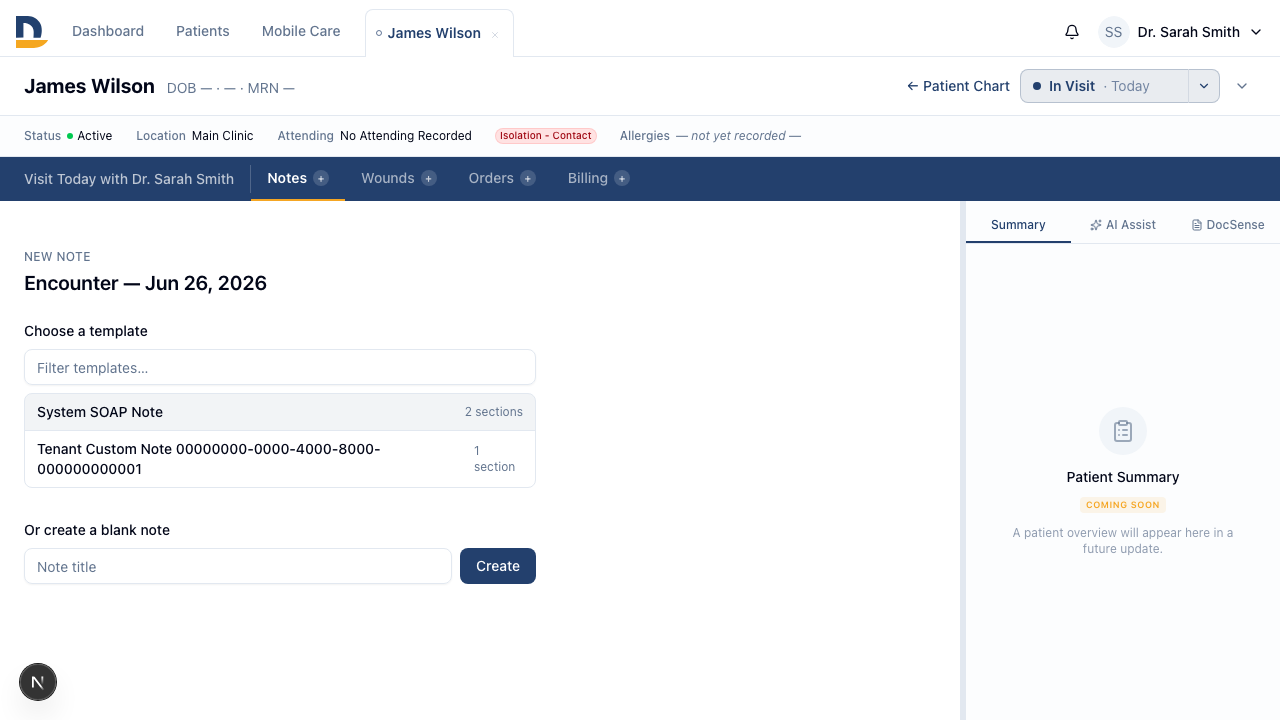
Task: Click the Isolation - Contact badge
Action: tap(546, 136)
